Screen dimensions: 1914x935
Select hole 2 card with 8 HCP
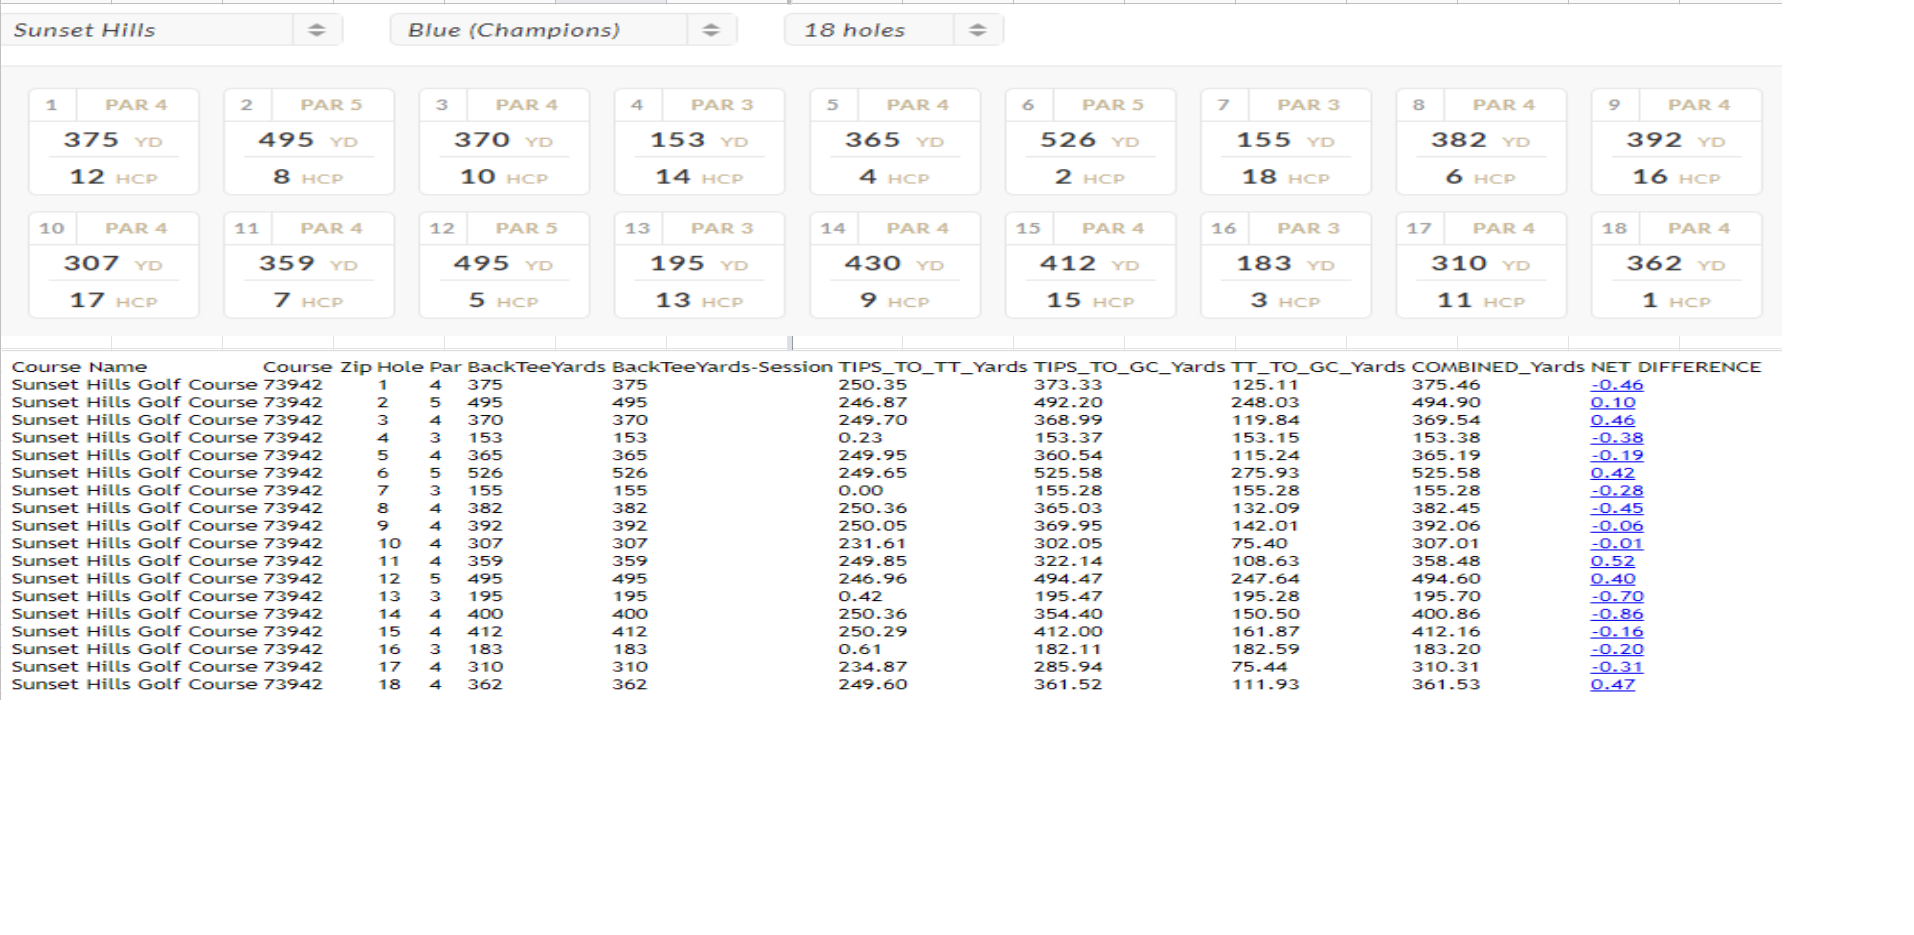[x=309, y=142]
